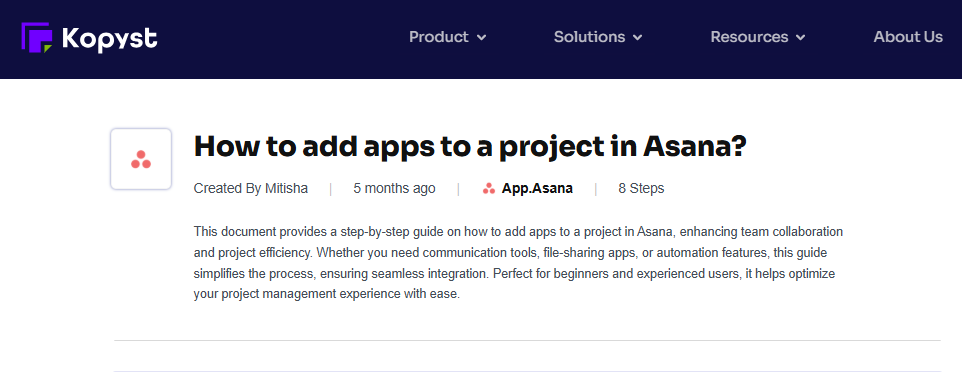Click the "How to add apps" heading

coord(470,147)
